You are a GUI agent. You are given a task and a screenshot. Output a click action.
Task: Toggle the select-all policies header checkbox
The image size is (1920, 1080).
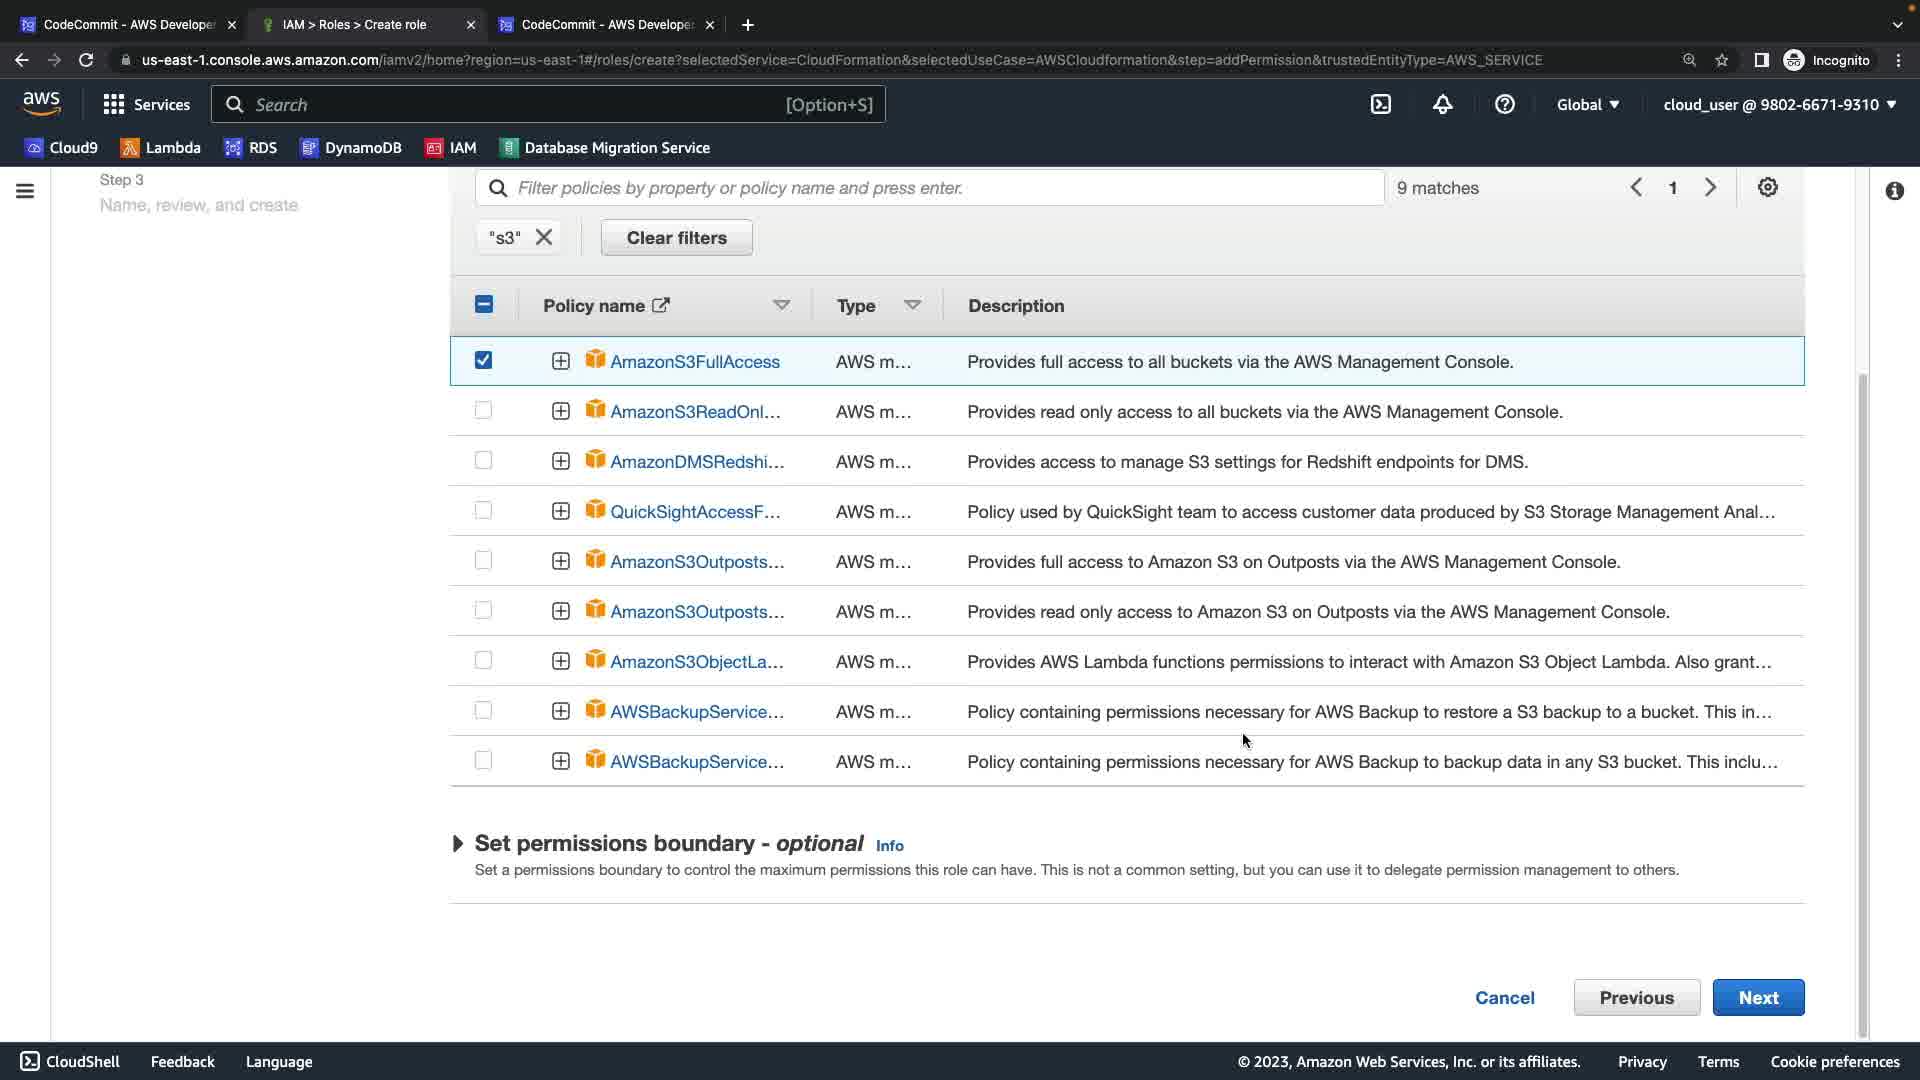[483, 304]
